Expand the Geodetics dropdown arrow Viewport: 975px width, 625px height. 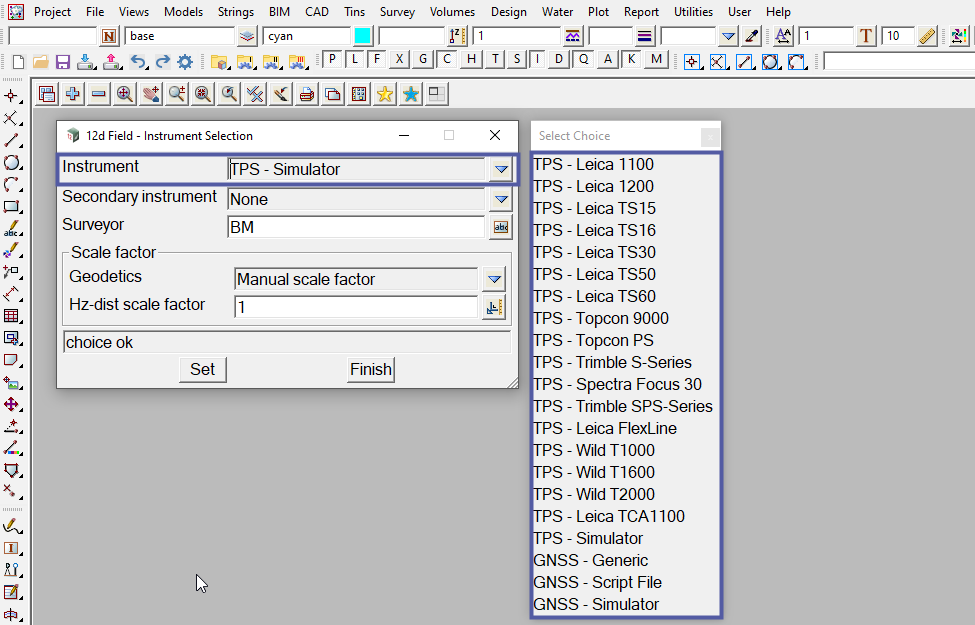tap(494, 280)
